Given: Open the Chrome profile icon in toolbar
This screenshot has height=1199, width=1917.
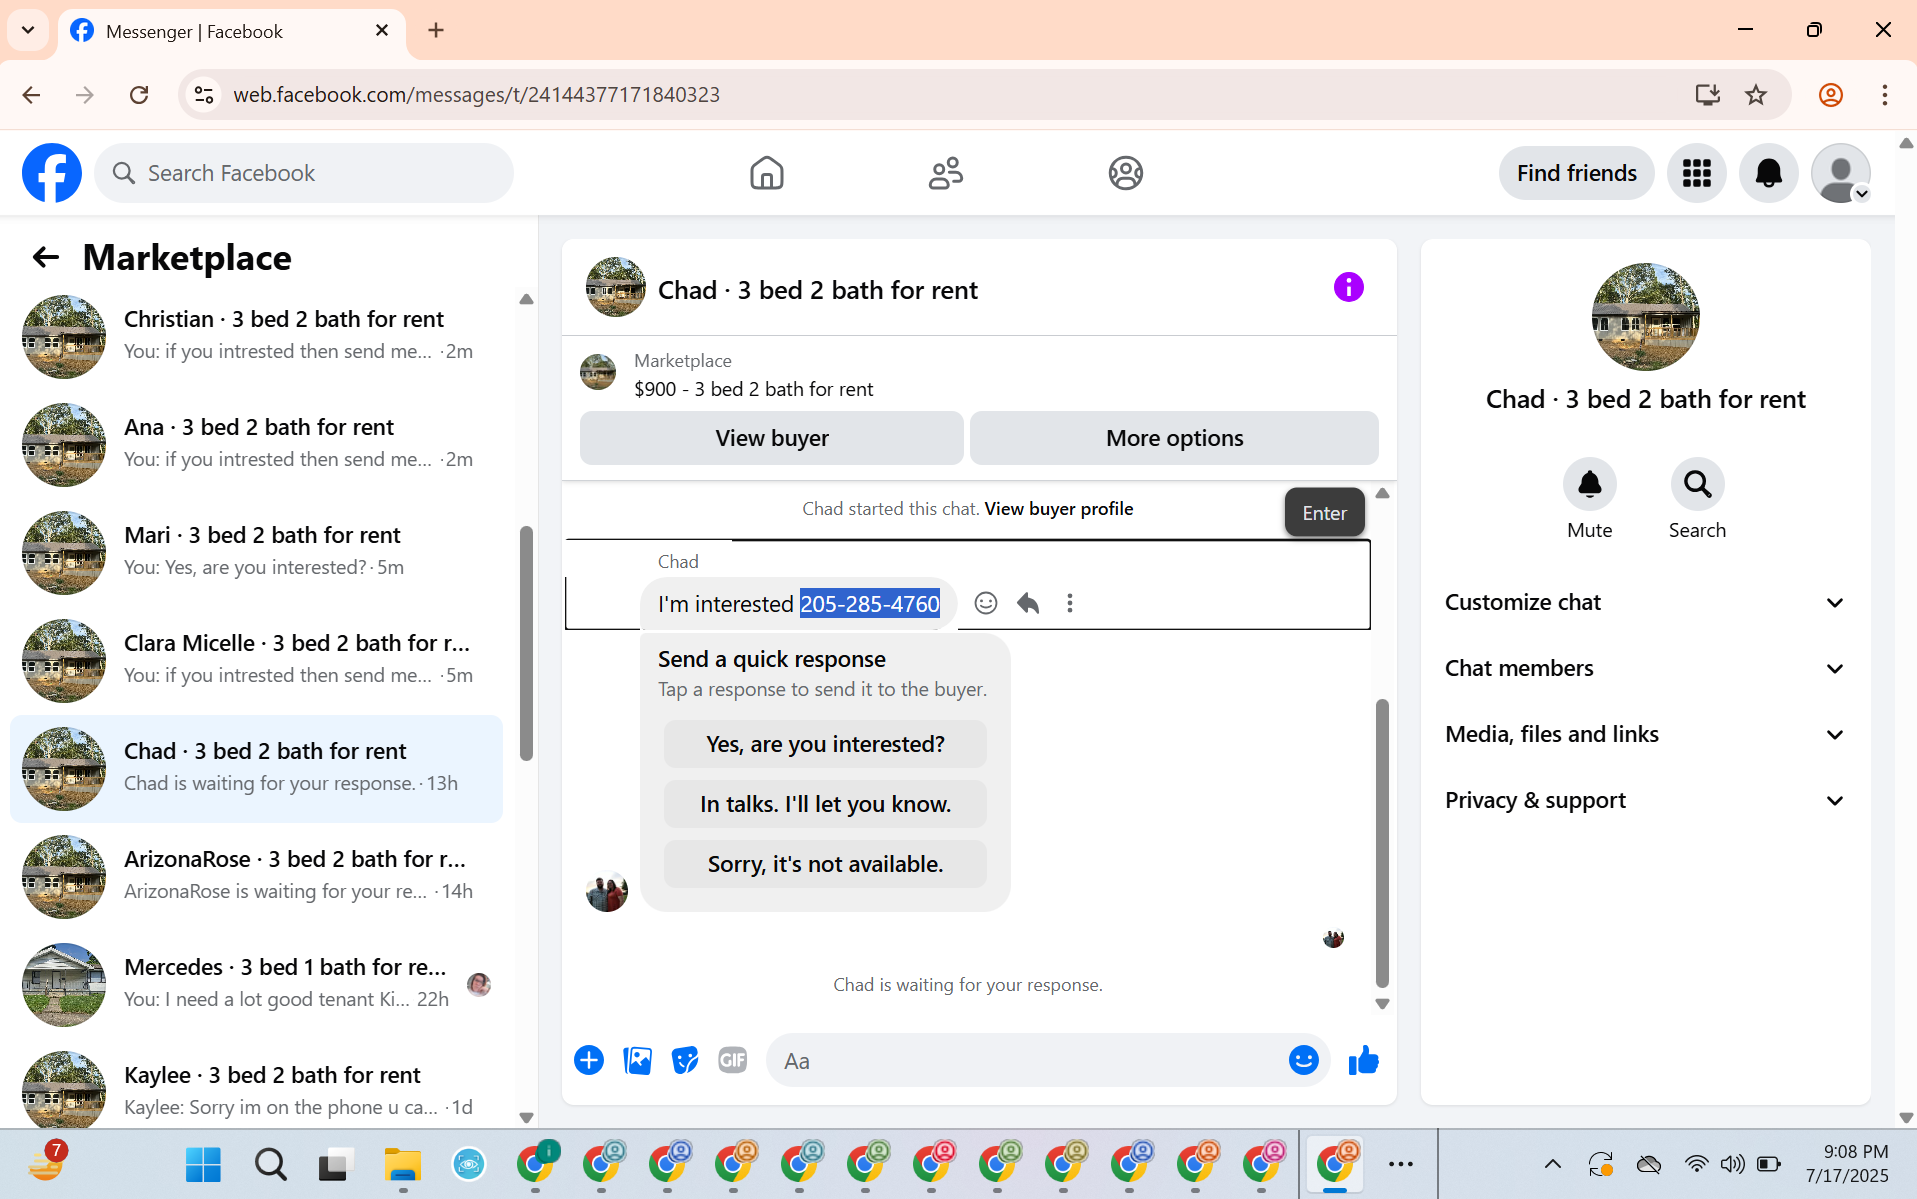Looking at the screenshot, I should pos(1831,95).
